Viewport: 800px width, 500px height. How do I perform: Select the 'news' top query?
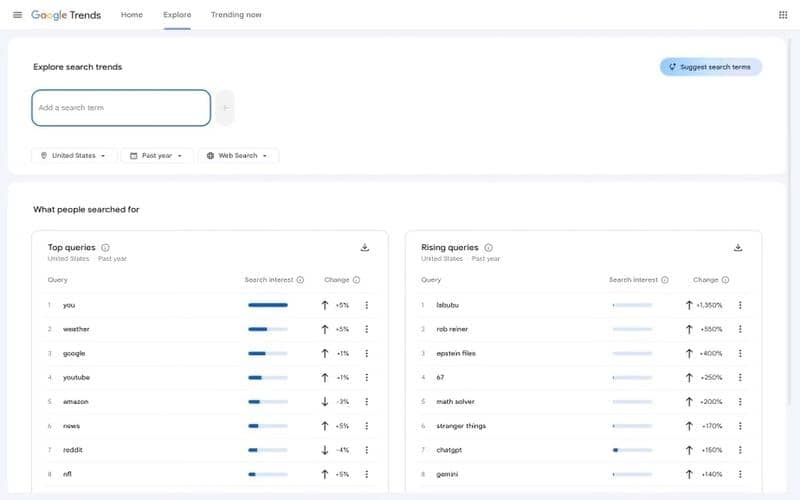71,426
